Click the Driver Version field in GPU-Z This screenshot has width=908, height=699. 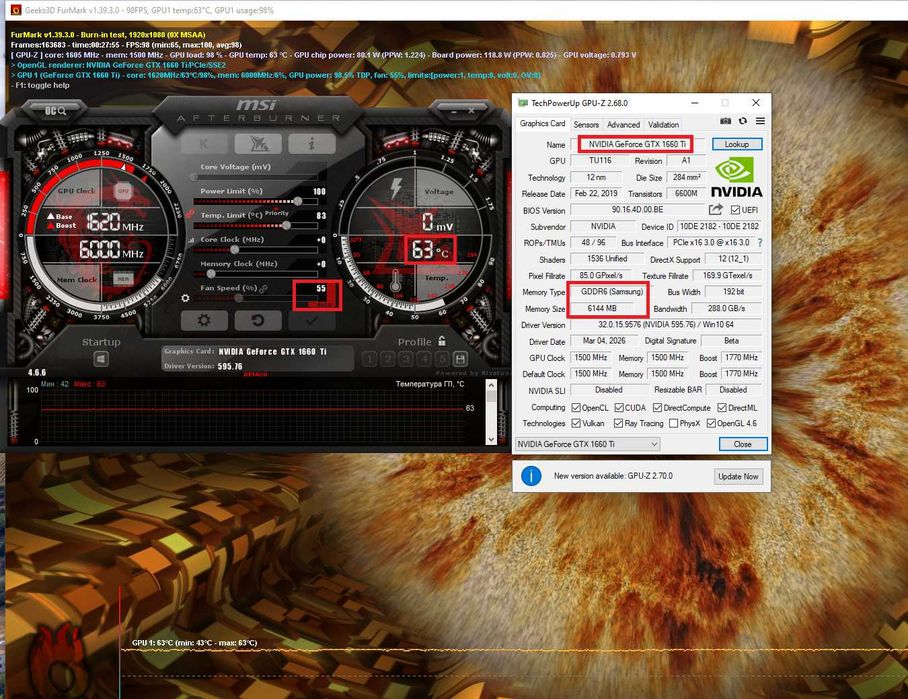click(x=666, y=325)
